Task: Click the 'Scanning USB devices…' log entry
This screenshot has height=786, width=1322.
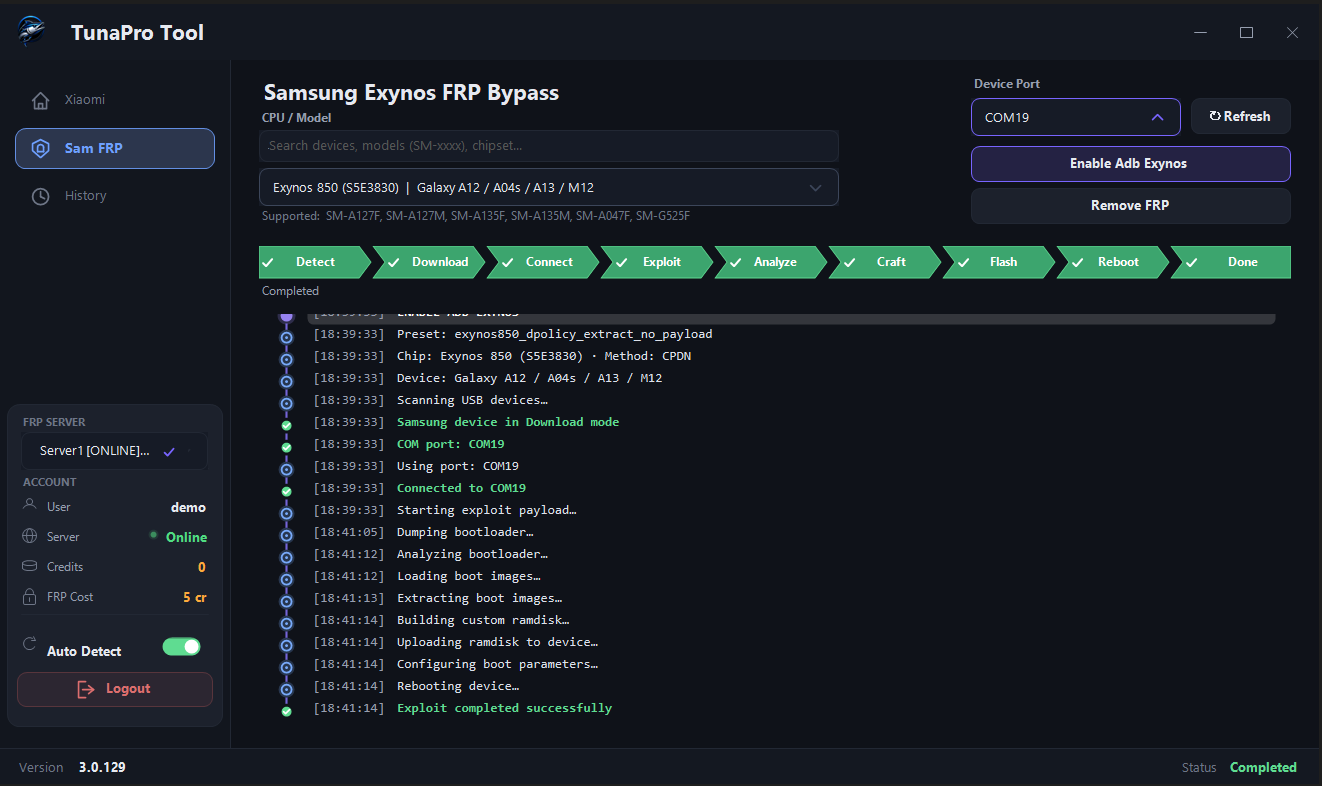Action: point(472,401)
